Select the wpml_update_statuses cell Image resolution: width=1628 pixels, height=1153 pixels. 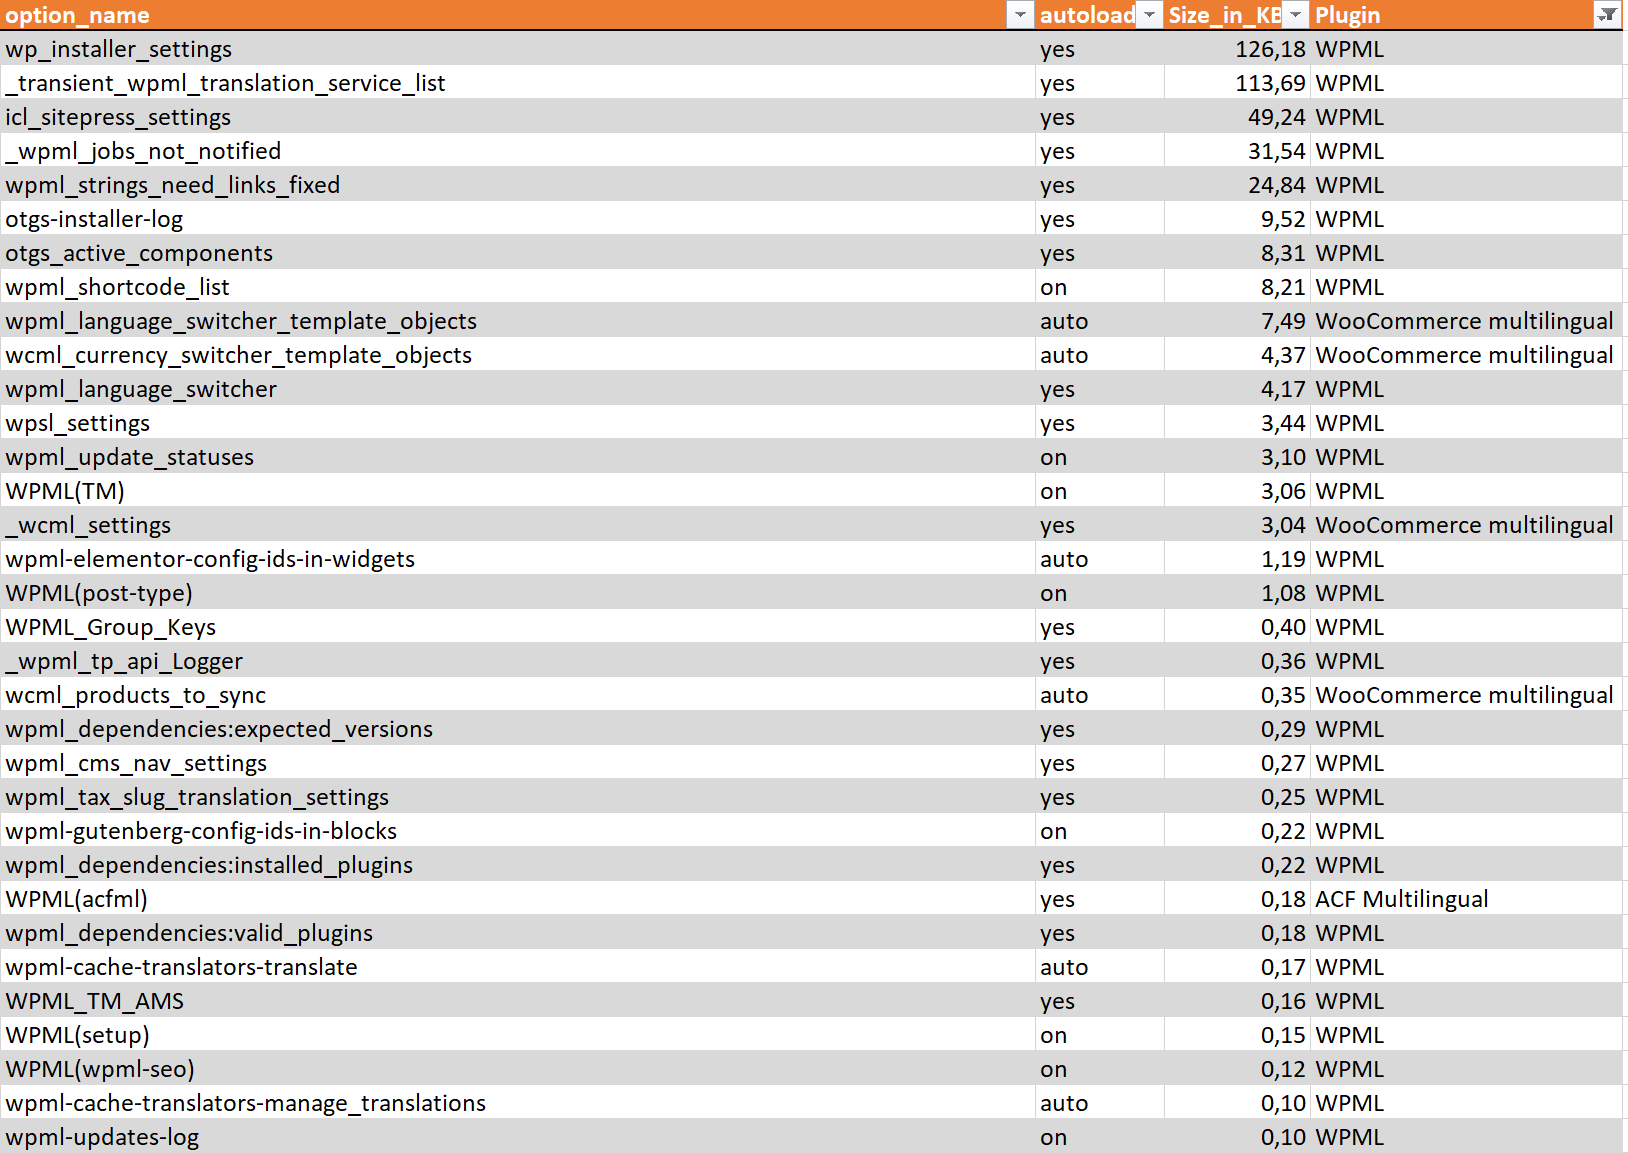[x=518, y=457]
